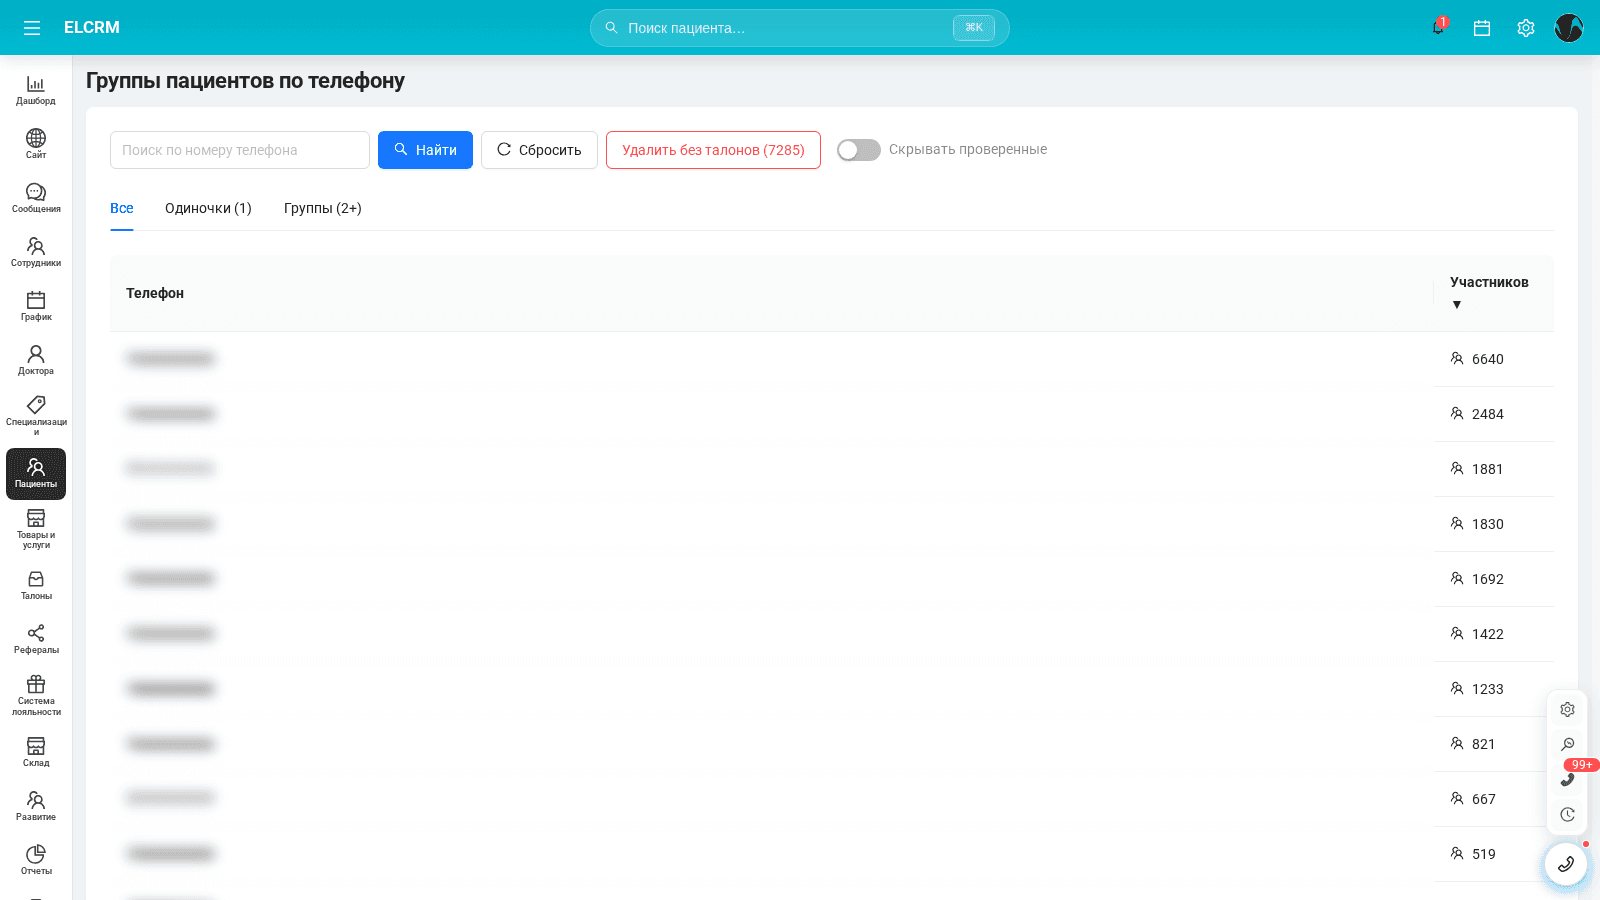Open settings gear in top header
Image resolution: width=1600 pixels, height=900 pixels.
click(1525, 28)
